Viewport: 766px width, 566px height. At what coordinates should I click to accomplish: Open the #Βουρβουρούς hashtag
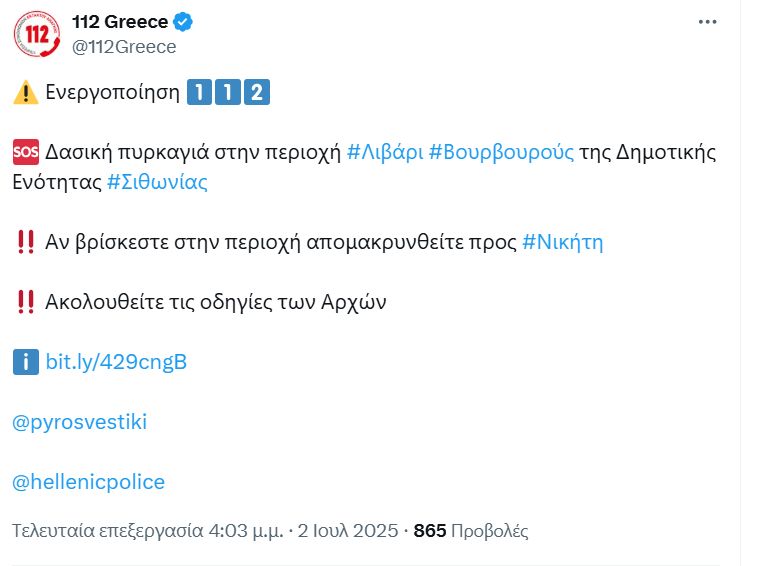(501, 152)
